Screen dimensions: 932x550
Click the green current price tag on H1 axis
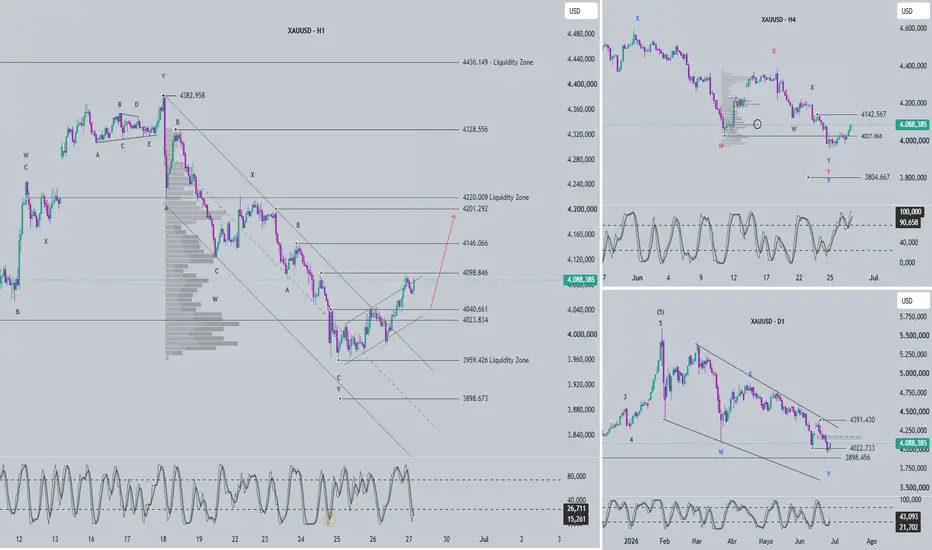[x=580, y=279]
